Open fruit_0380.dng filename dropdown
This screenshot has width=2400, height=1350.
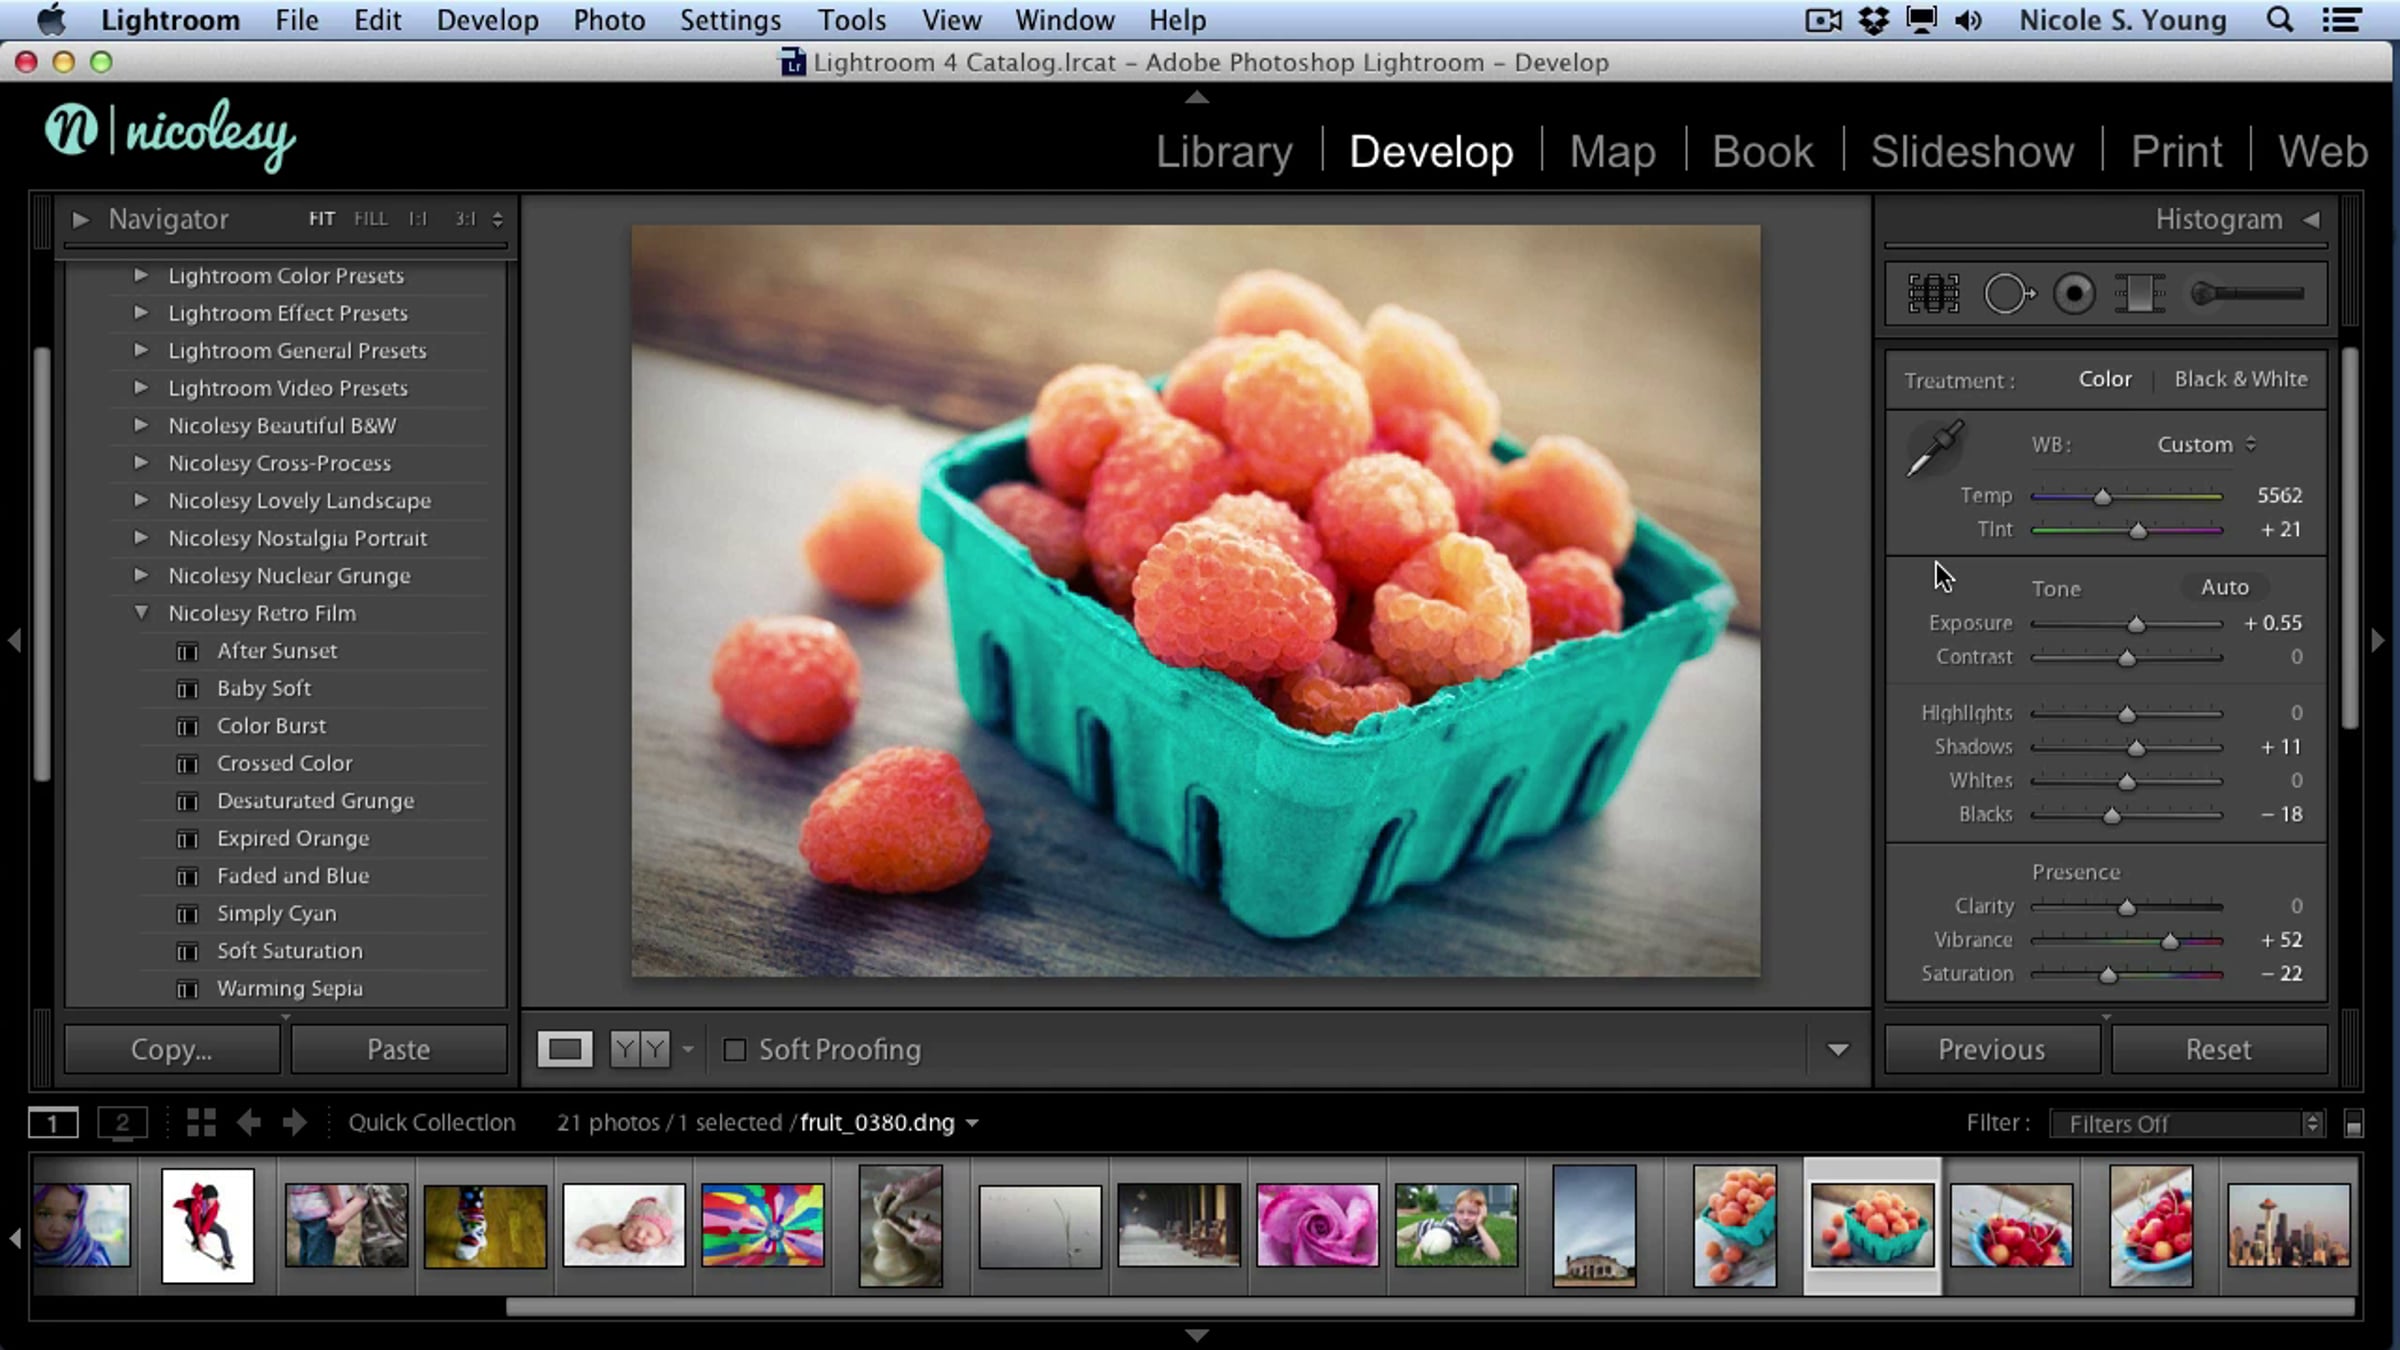pos(971,1123)
